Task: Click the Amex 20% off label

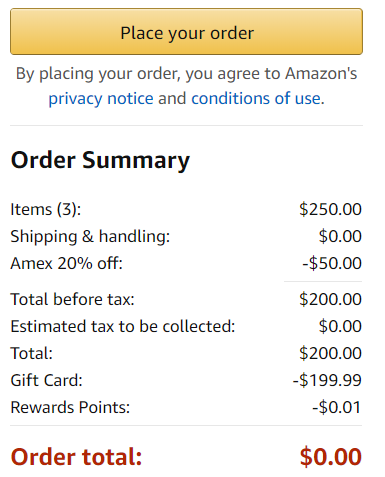Action: click(67, 263)
